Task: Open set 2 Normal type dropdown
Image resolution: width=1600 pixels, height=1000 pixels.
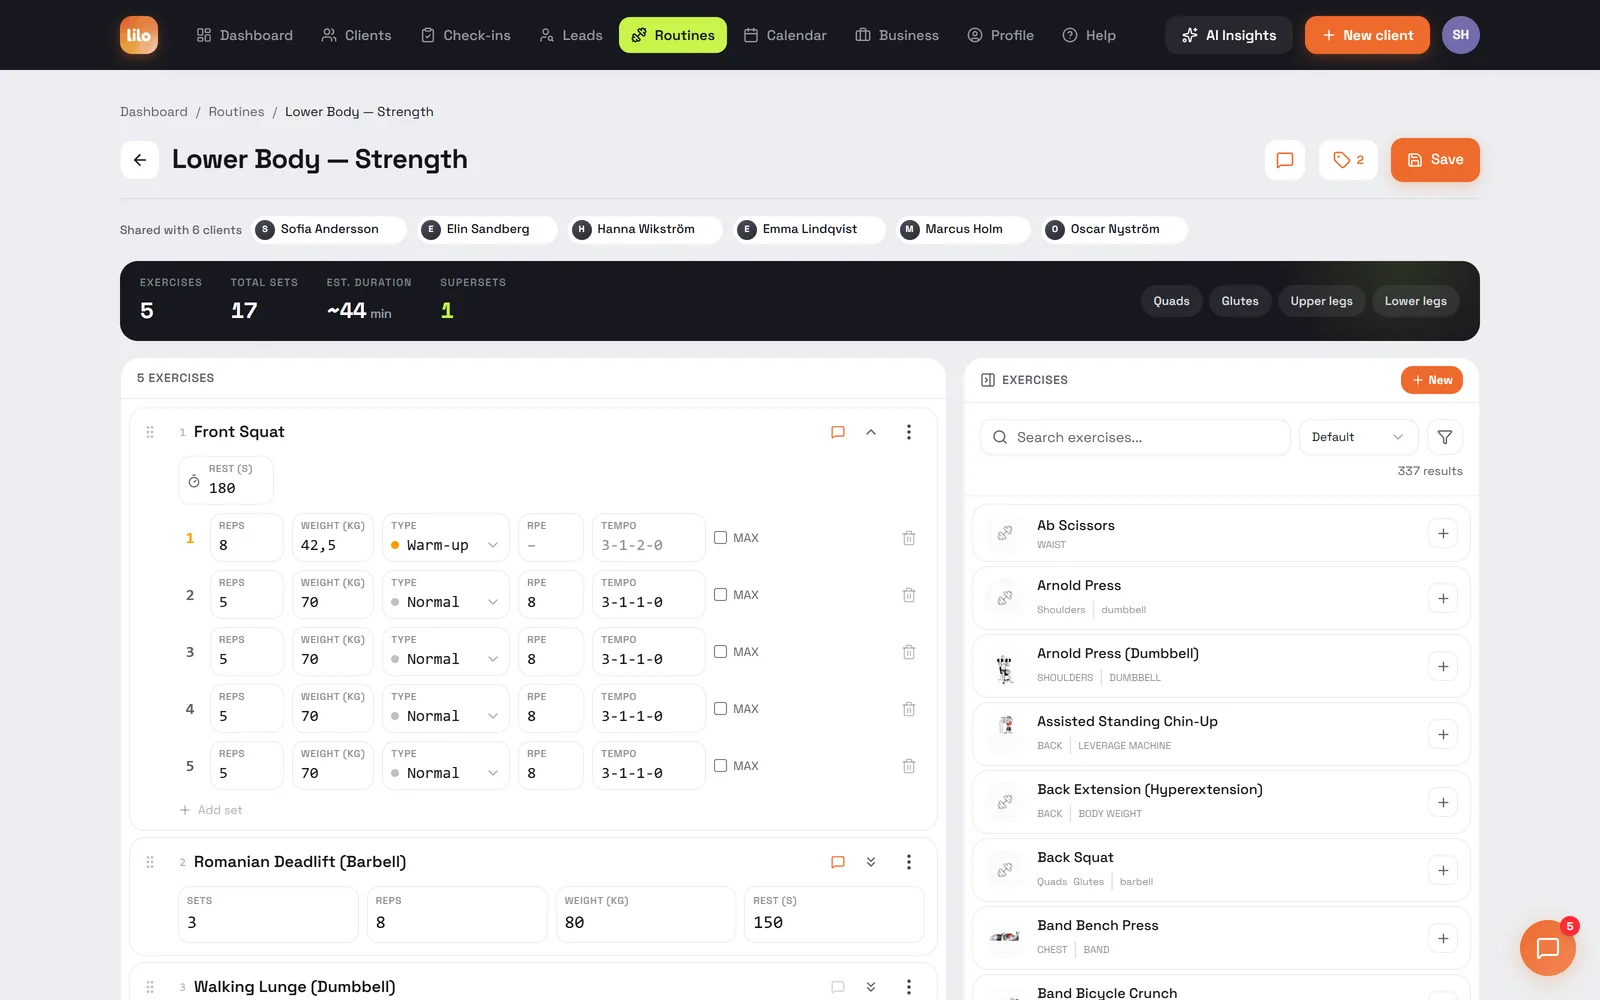Action: [x=446, y=595]
